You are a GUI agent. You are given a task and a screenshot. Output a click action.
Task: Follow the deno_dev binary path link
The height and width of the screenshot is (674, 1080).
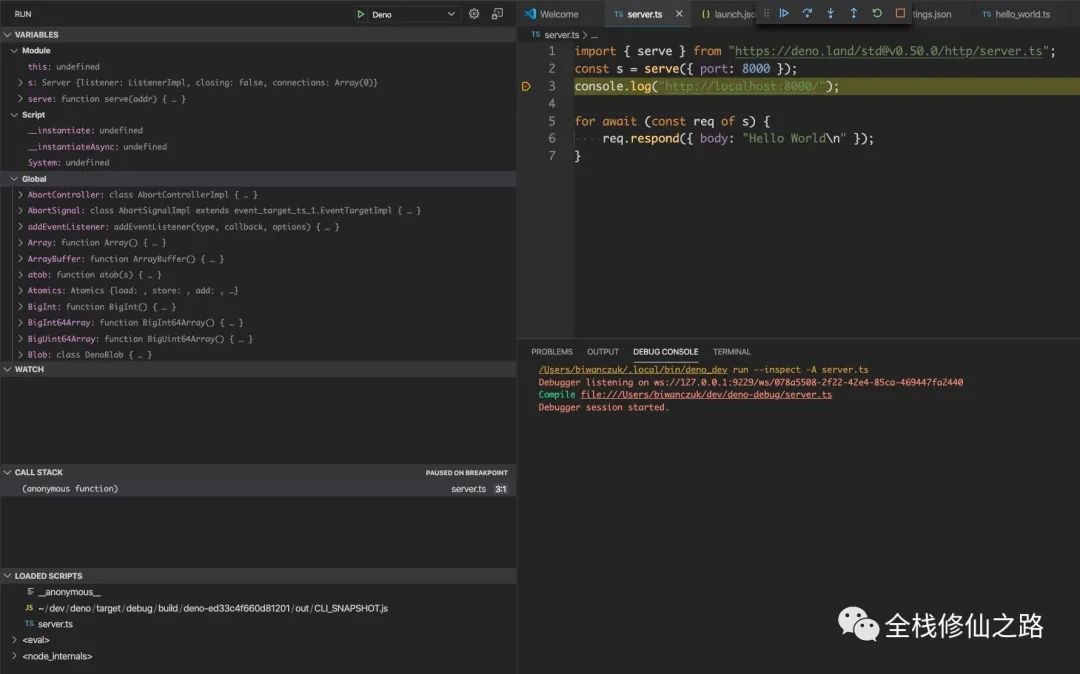click(633, 370)
